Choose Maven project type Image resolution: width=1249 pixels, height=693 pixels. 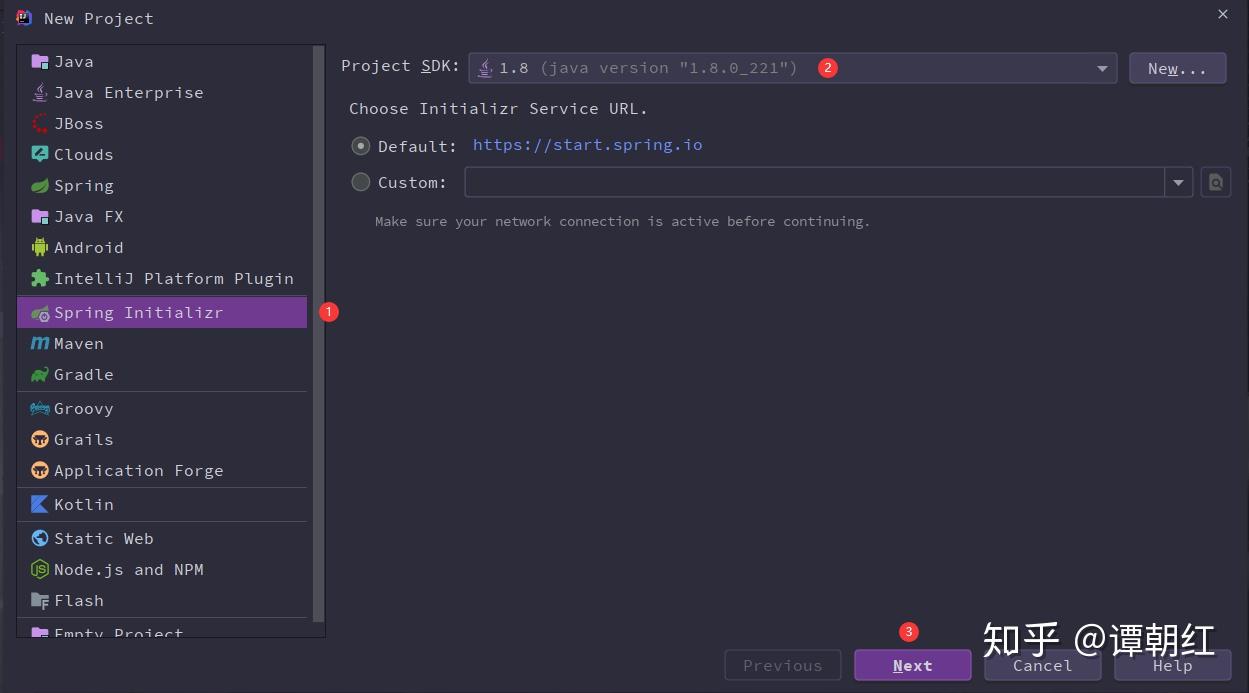coord(162,343)
